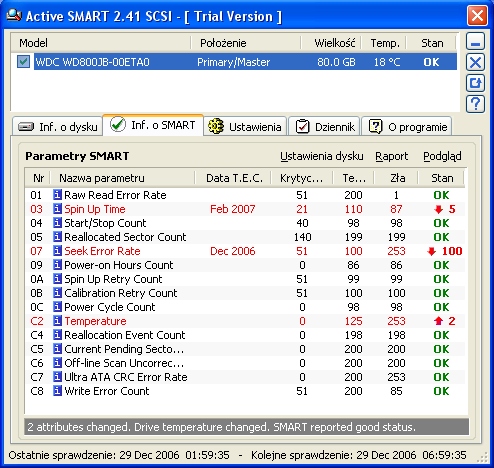
Task: Open the O programie tab
Action: 407,127
